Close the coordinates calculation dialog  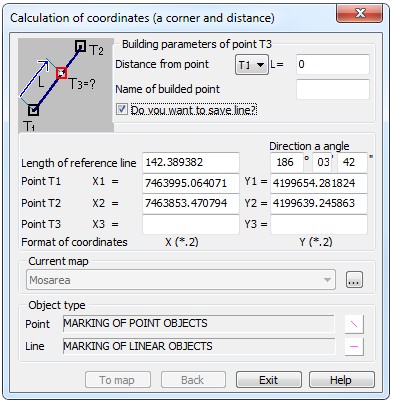point(360,13)
